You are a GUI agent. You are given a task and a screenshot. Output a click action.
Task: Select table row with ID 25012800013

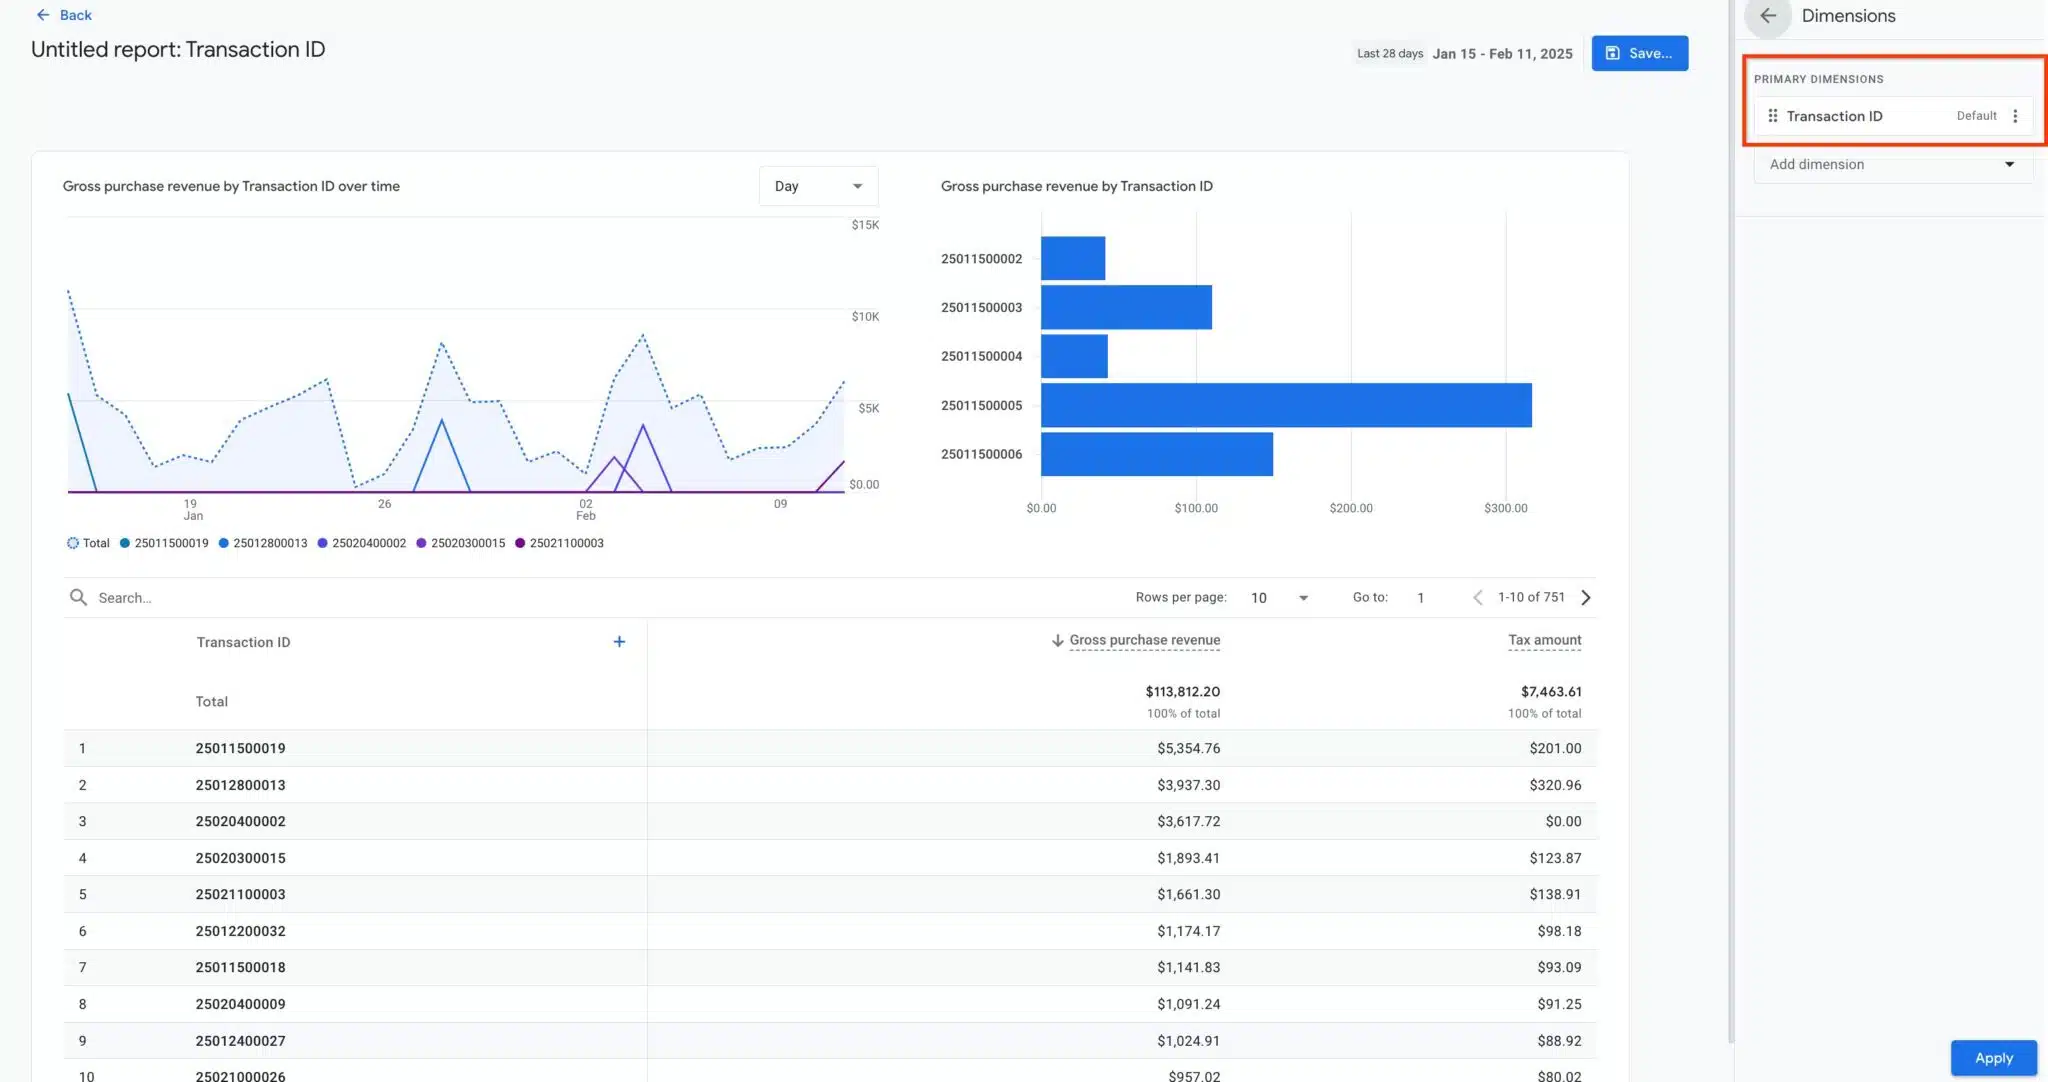830,785
